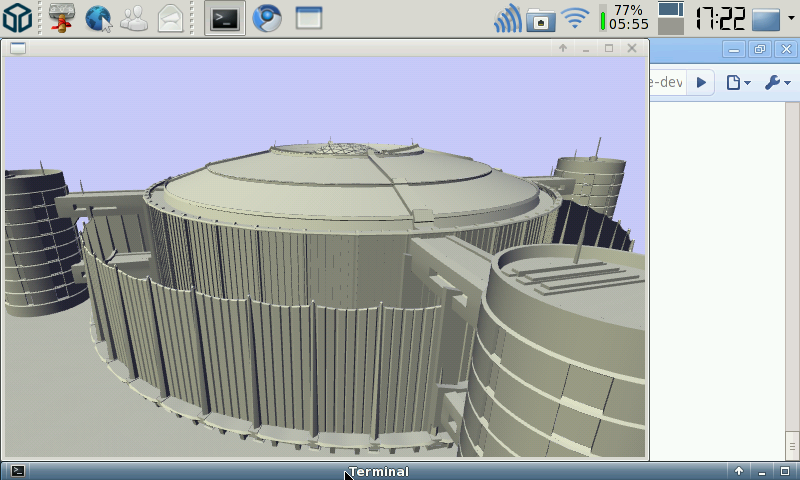Open the cellular signal status icon
This screenshot has height=480, width=800.
508,19
